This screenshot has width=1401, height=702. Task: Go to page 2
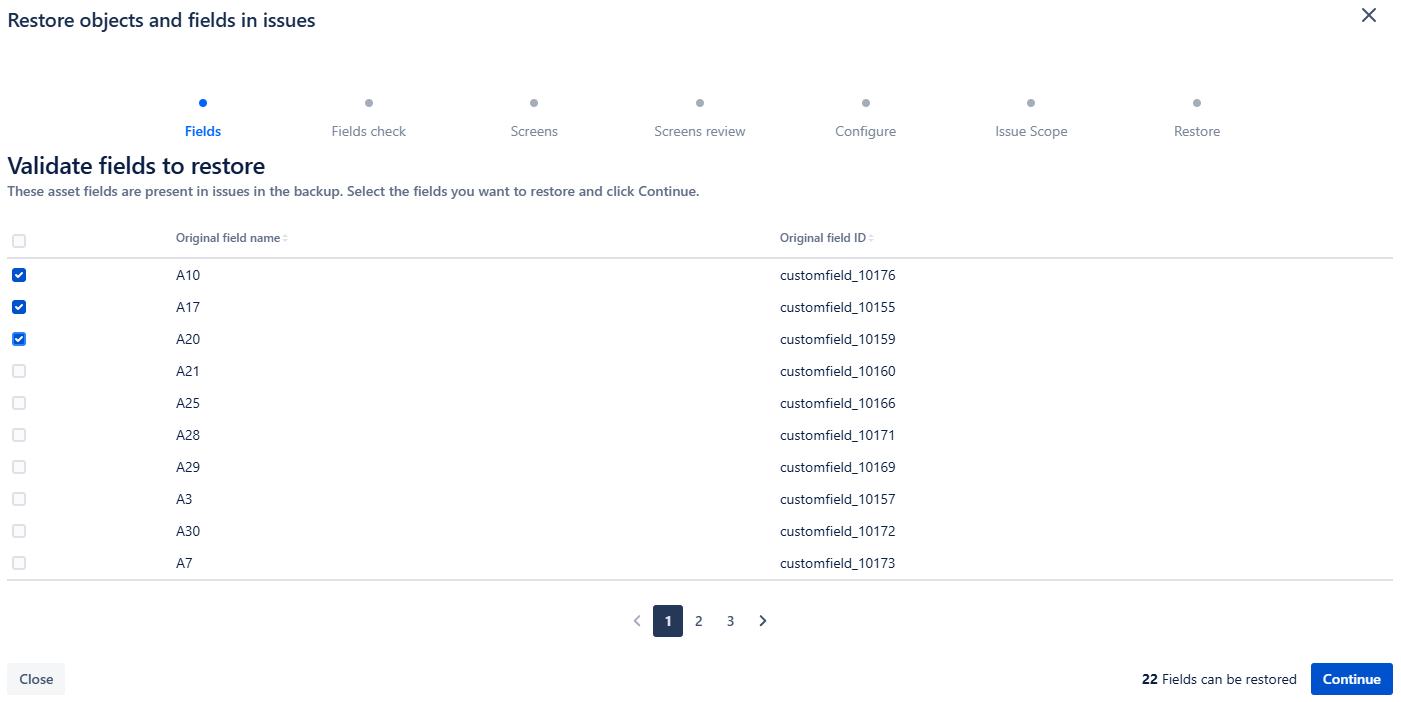pos(699,621)
